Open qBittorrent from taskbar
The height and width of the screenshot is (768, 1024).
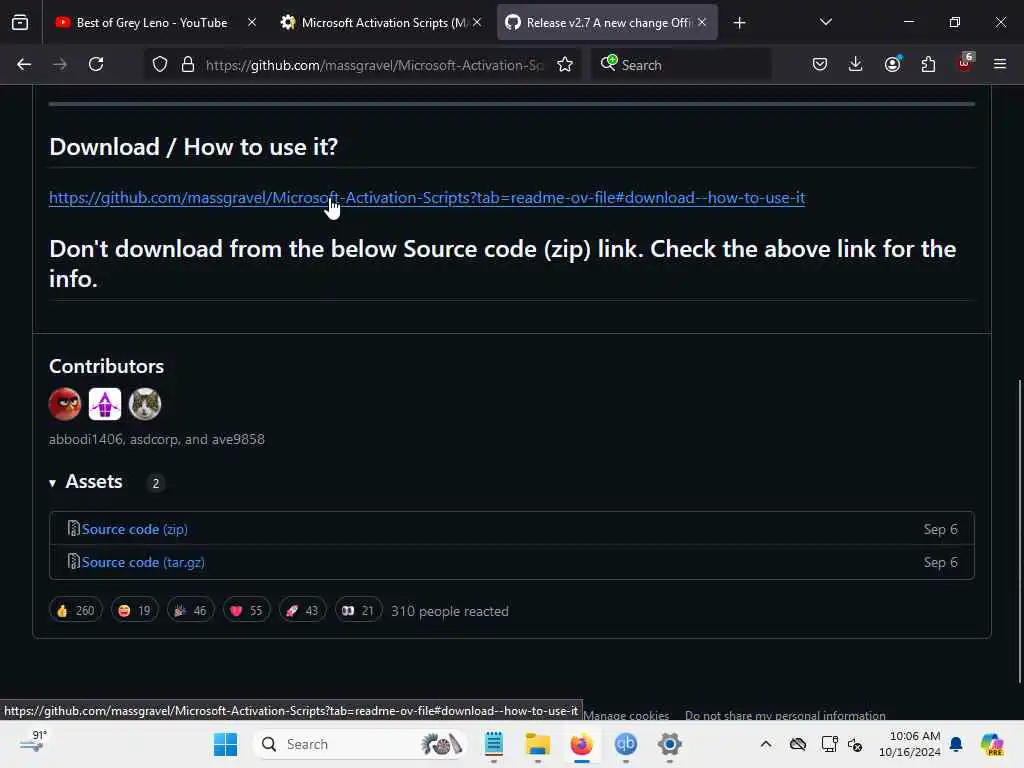(626, 744)
